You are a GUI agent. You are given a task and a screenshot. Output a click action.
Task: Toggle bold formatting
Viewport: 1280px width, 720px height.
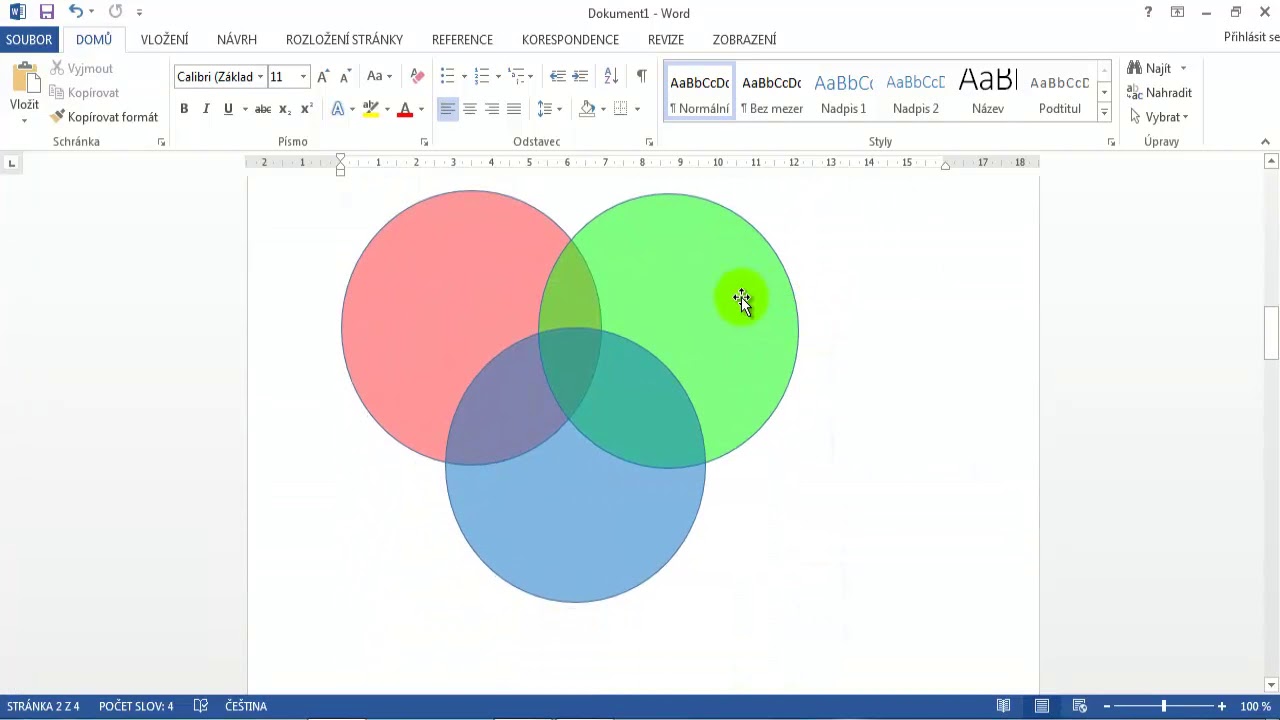click(184, 109)
